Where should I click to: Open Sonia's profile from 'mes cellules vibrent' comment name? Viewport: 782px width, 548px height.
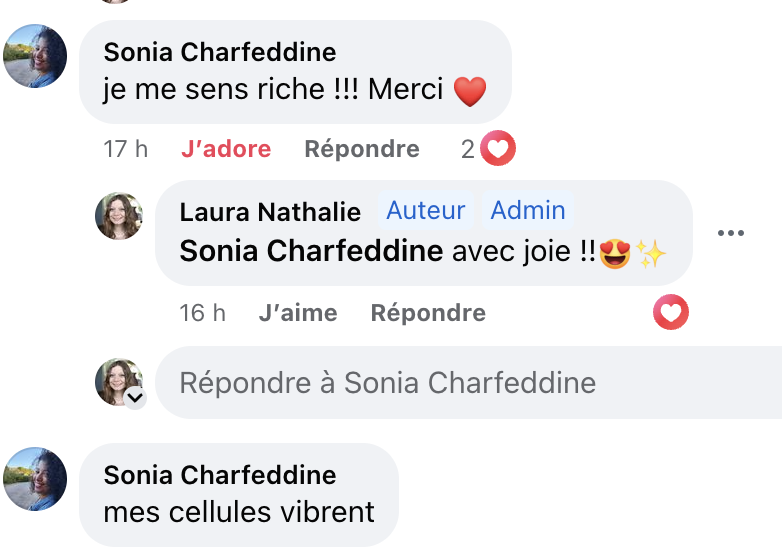point(220,475)
